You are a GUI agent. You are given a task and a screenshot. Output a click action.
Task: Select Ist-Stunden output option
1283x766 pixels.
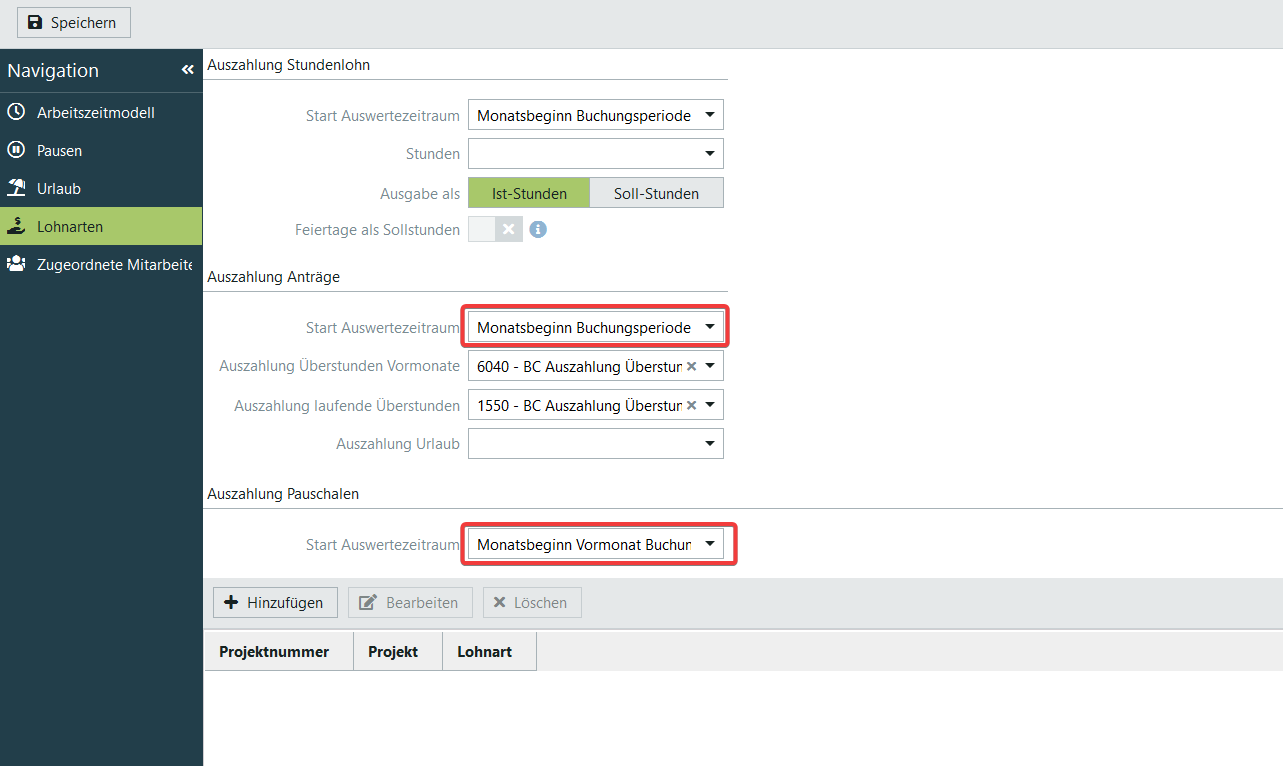click(x=529, y=193)
